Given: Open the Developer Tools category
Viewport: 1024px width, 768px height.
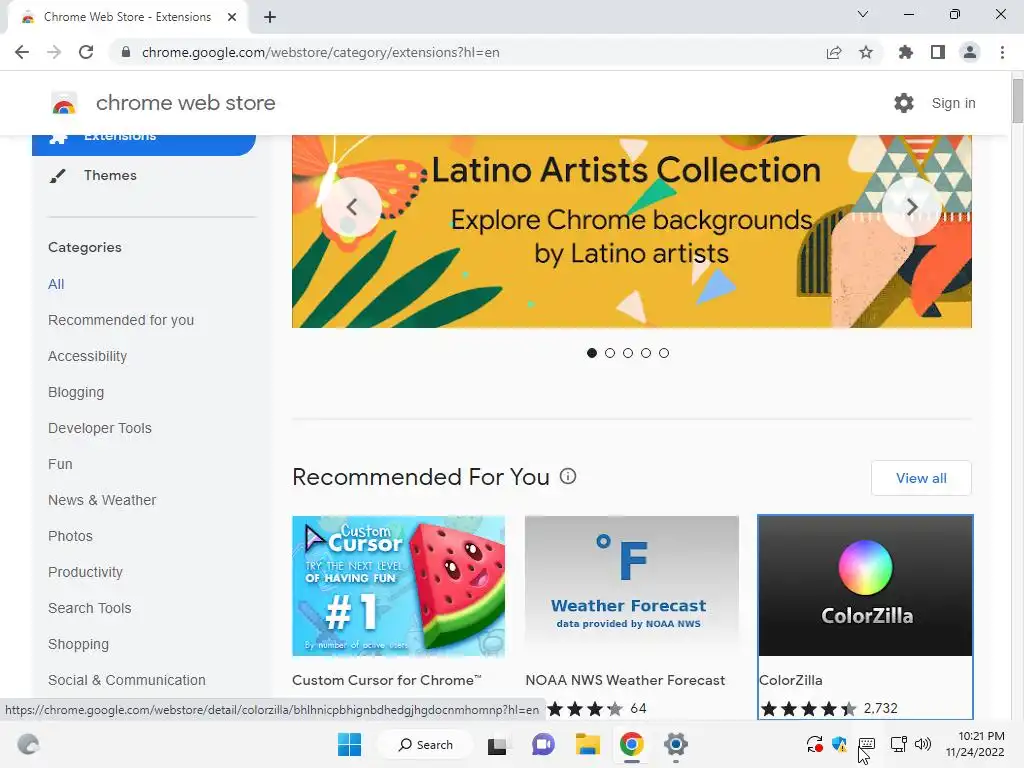Looking at the screenshot, I should 100,428.
